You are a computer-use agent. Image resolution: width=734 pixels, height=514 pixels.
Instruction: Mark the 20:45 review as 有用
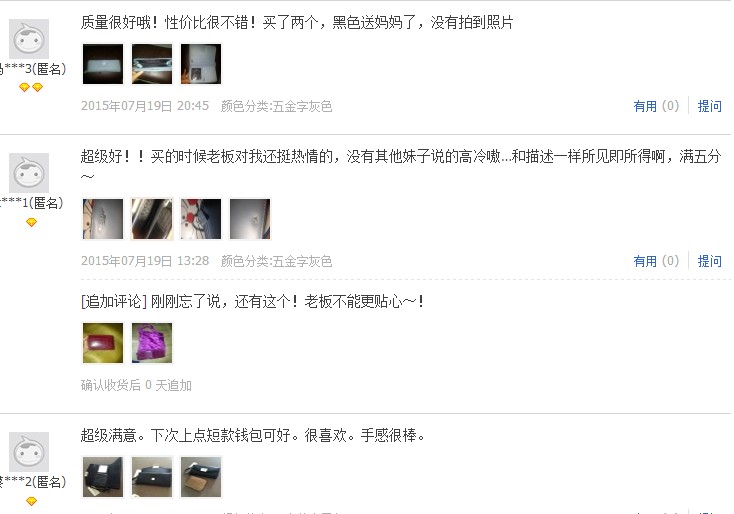click(x=656, y=106)
